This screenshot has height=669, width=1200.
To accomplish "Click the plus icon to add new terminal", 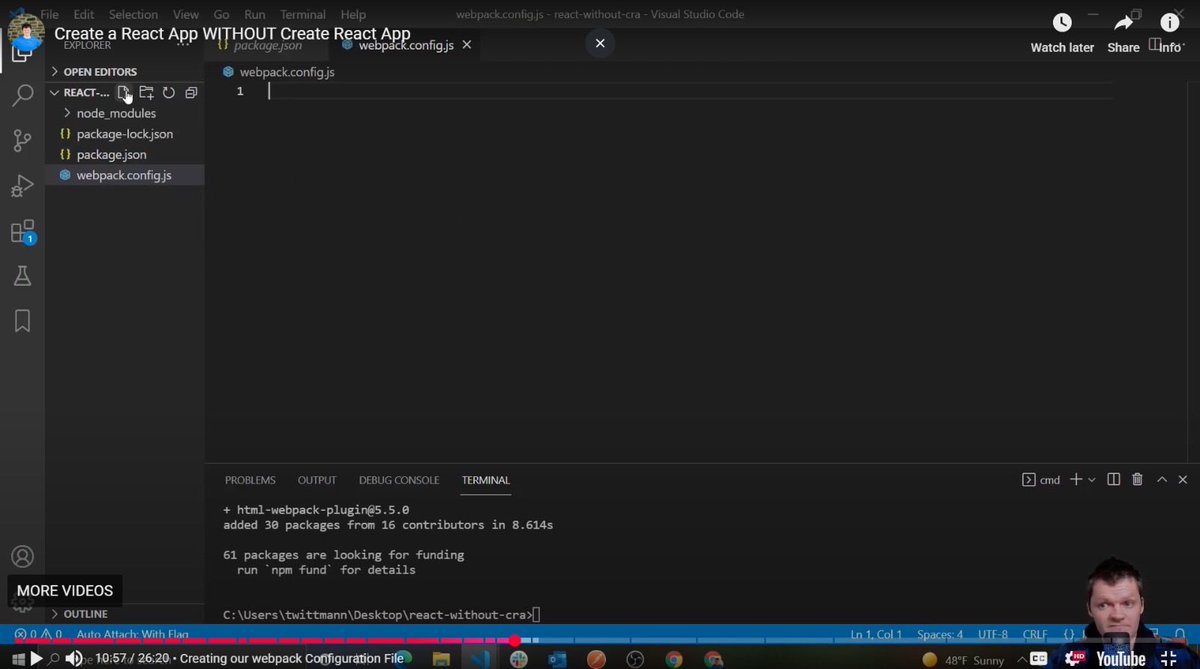I will tap(1076, 480).
